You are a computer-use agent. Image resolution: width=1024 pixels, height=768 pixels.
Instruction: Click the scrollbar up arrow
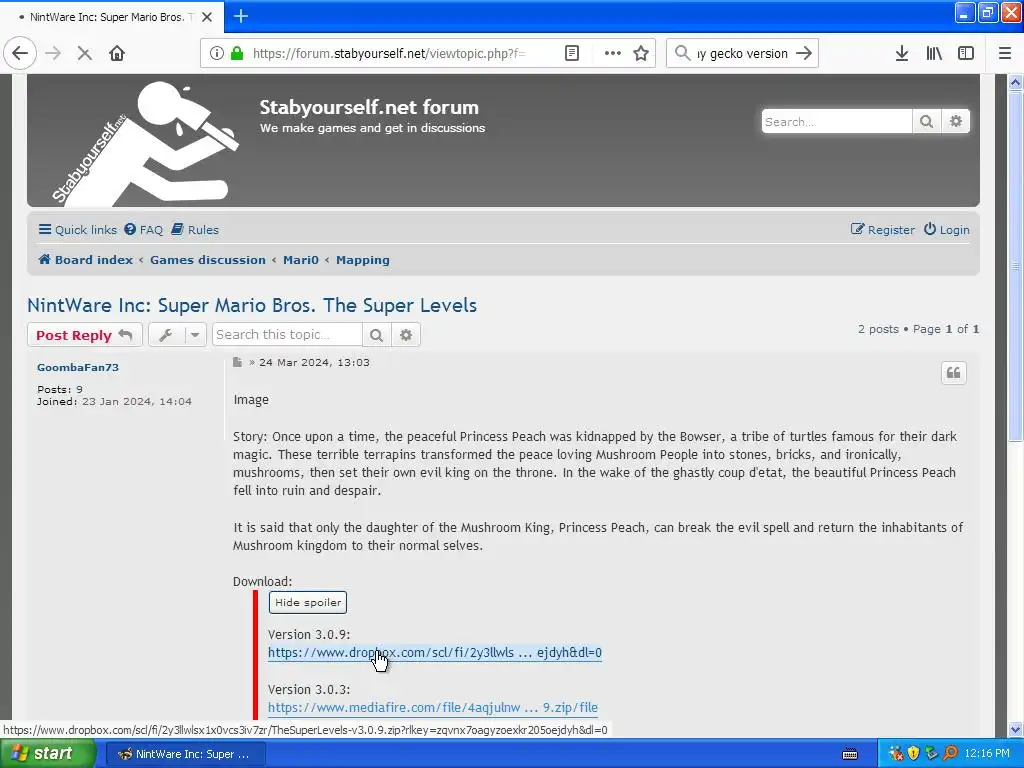pyautogui.click(x=1016, y=82)
